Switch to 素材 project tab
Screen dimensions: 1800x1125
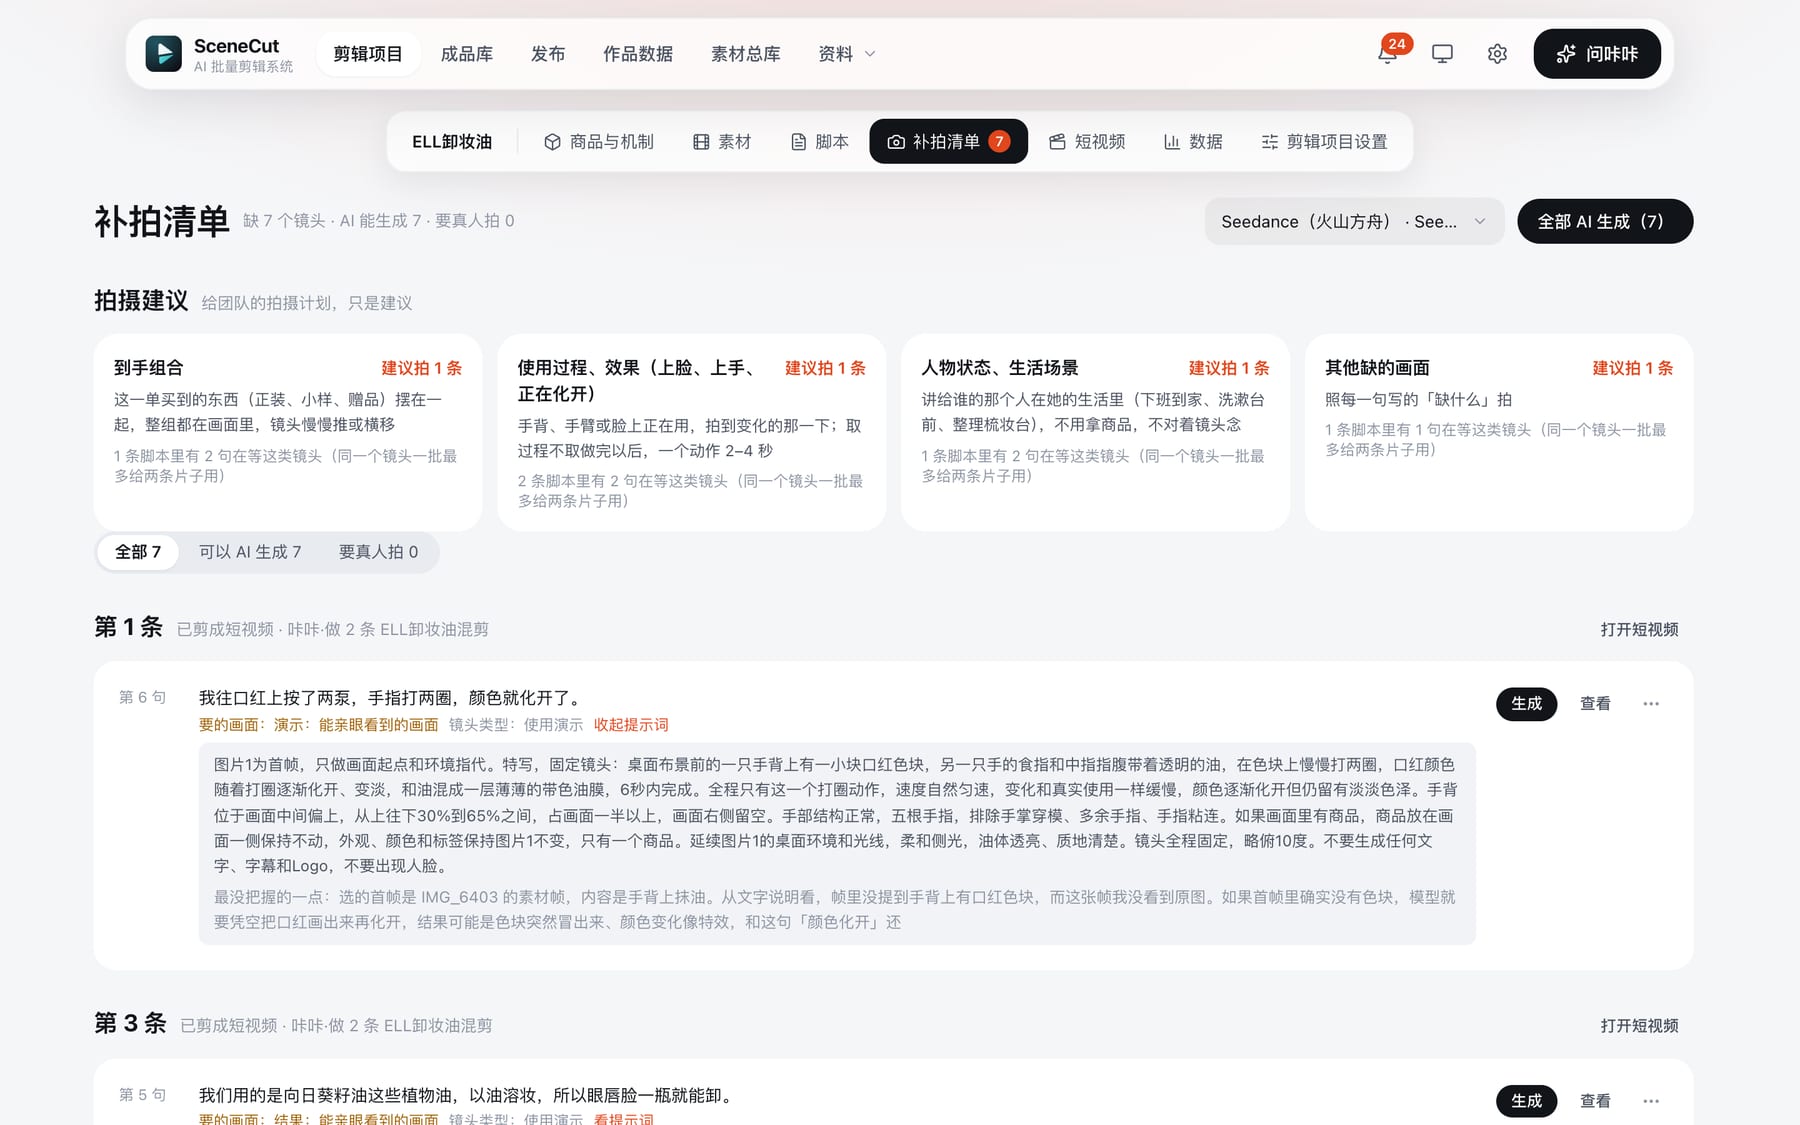pyautogui.click(x=722, y=142)
